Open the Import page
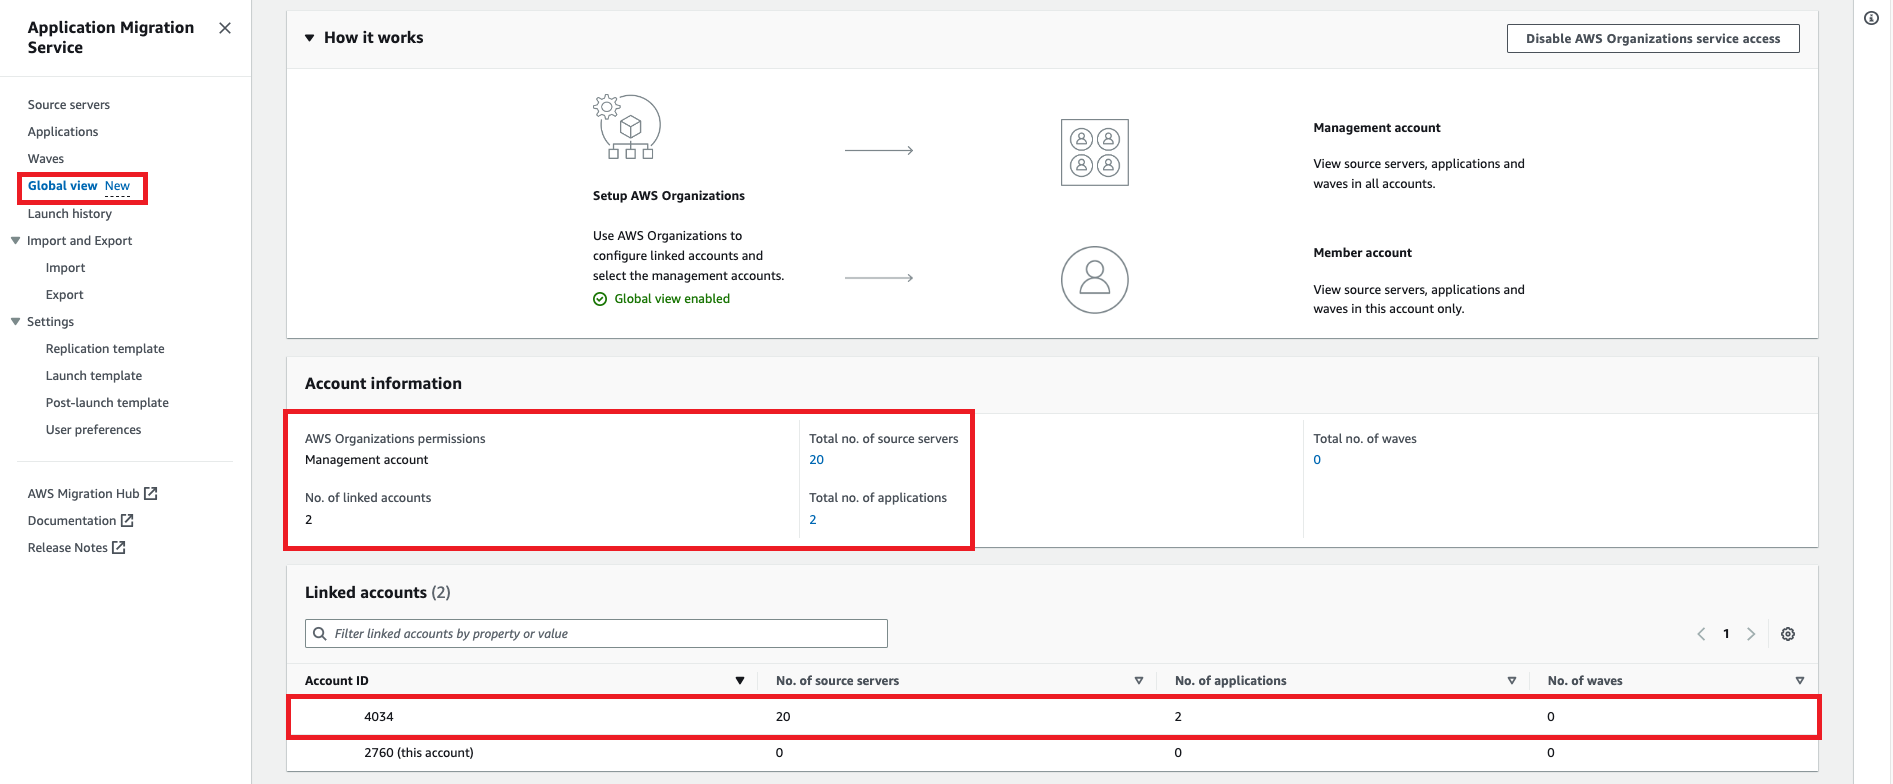This screenshot has width=1893, height=784. [x=66, y=268]
